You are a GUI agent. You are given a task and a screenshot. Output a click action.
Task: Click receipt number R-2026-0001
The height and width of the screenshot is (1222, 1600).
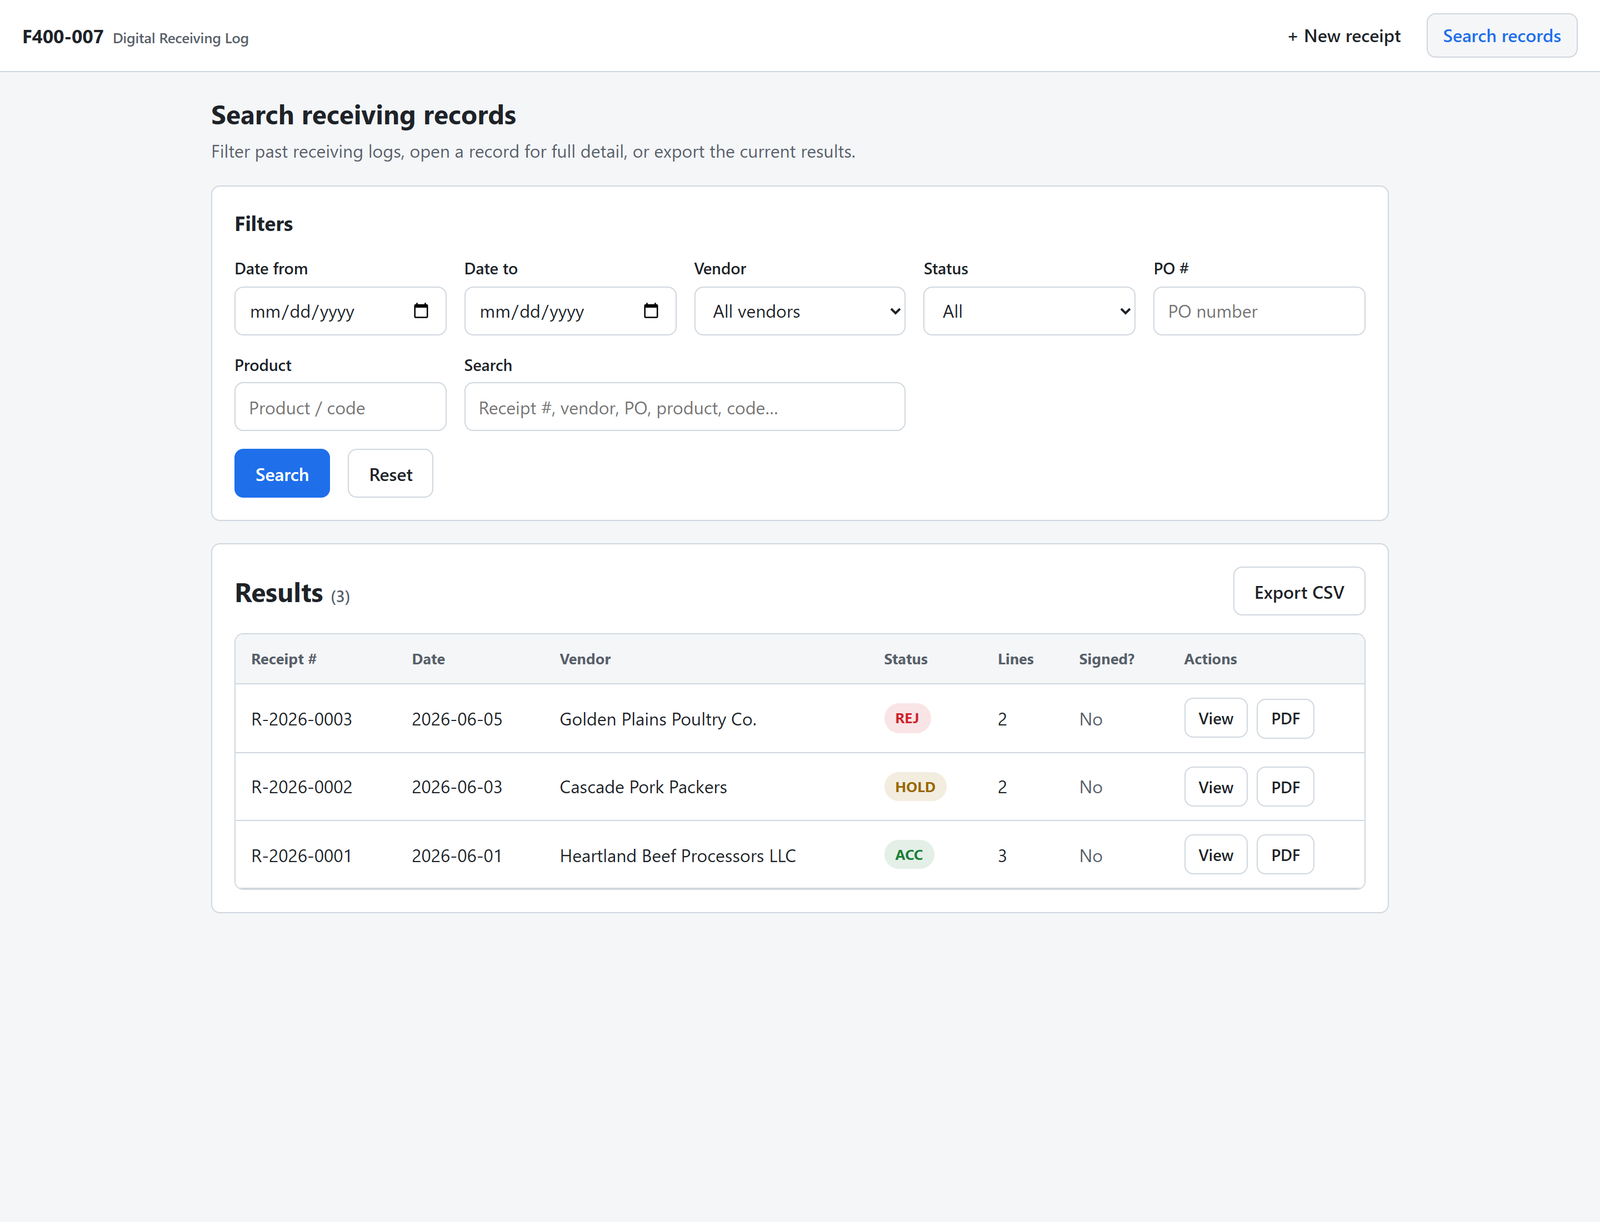[x=301, y=856]
